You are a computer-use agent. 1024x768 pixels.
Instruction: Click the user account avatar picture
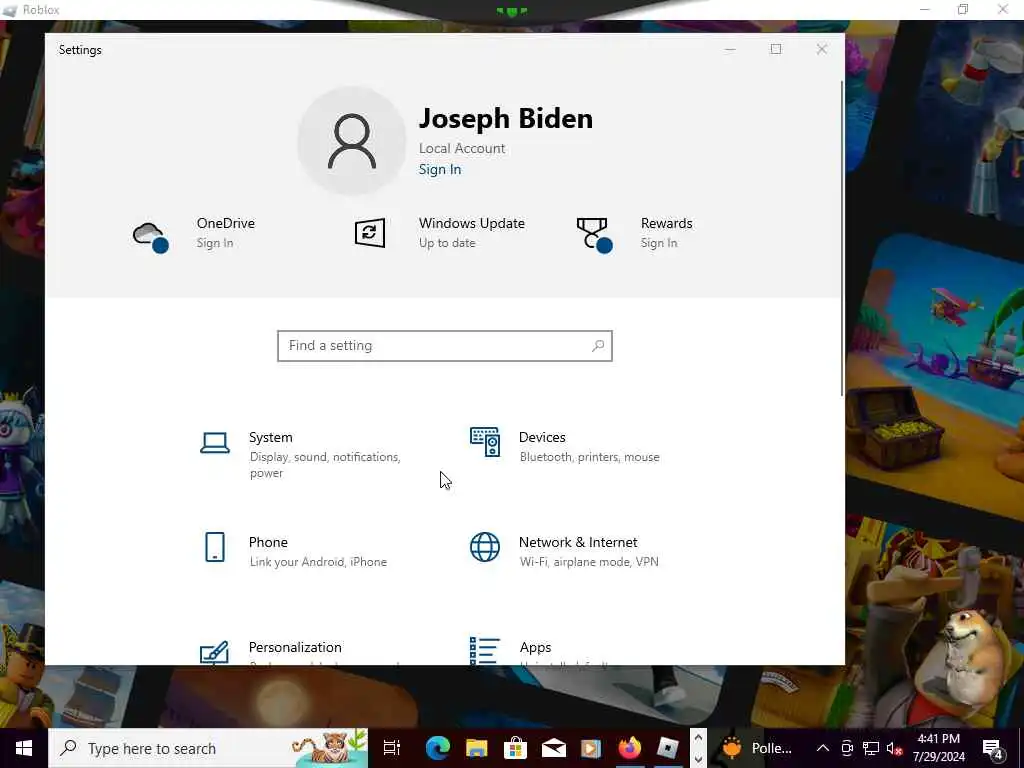click(352, 141)
